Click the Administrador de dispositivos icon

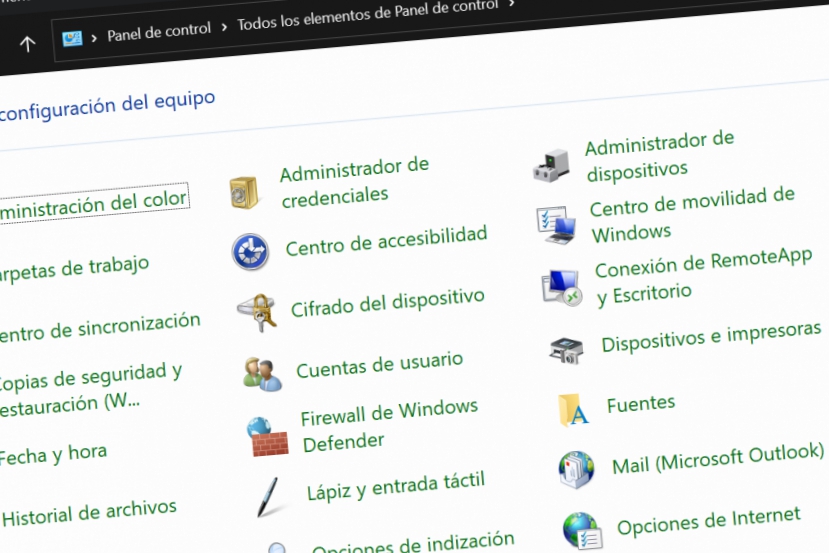click(550, 164)
